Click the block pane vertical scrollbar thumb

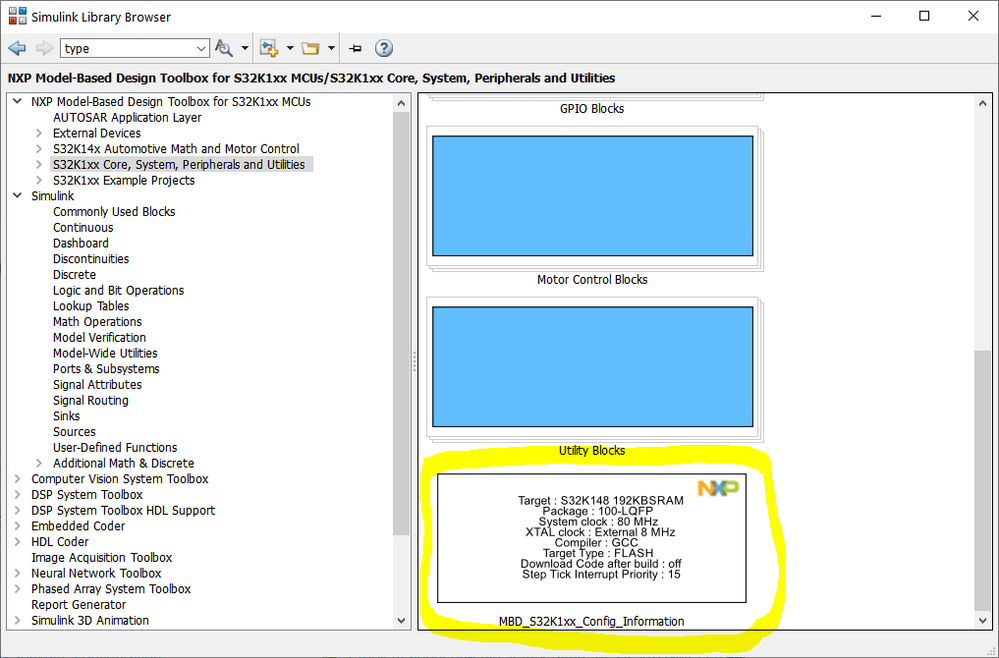(x=982, y=481)
